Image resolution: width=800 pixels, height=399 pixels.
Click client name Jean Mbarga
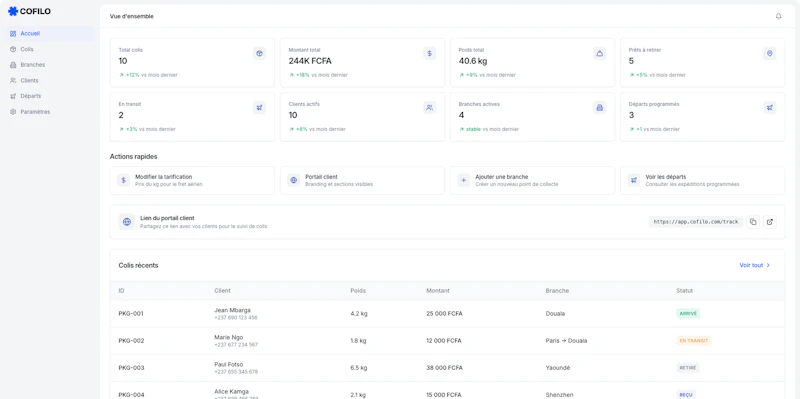coord(232,310)
